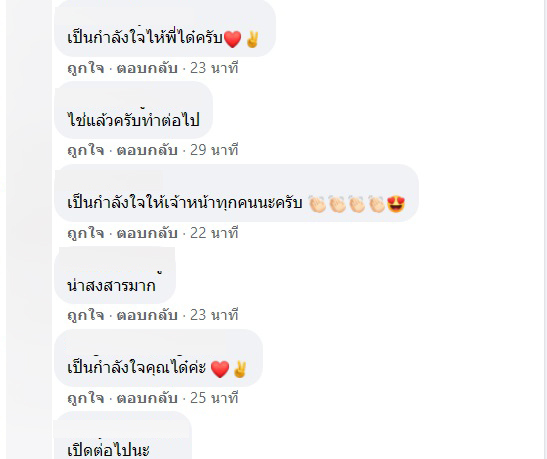
Task: Click ถูกใจ under the น่าสงสารมาก comment
Action: (85, 315)
